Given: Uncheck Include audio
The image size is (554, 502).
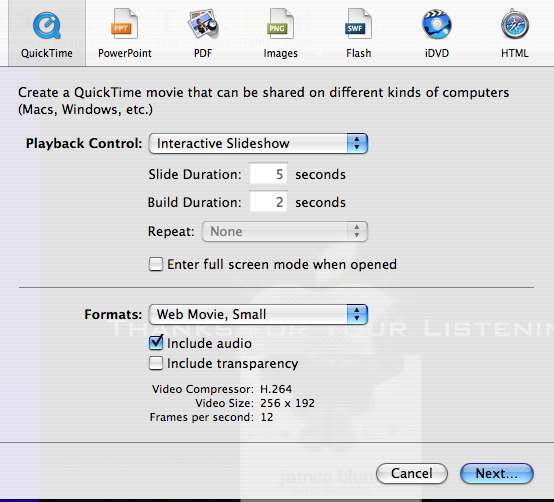Looking at the screenshot, I should point(156,343).
